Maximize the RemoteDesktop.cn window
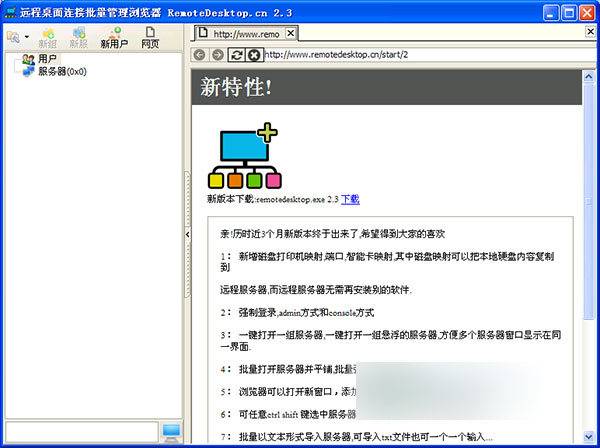Viewport: 600px width, 448px height. point(569,13)
